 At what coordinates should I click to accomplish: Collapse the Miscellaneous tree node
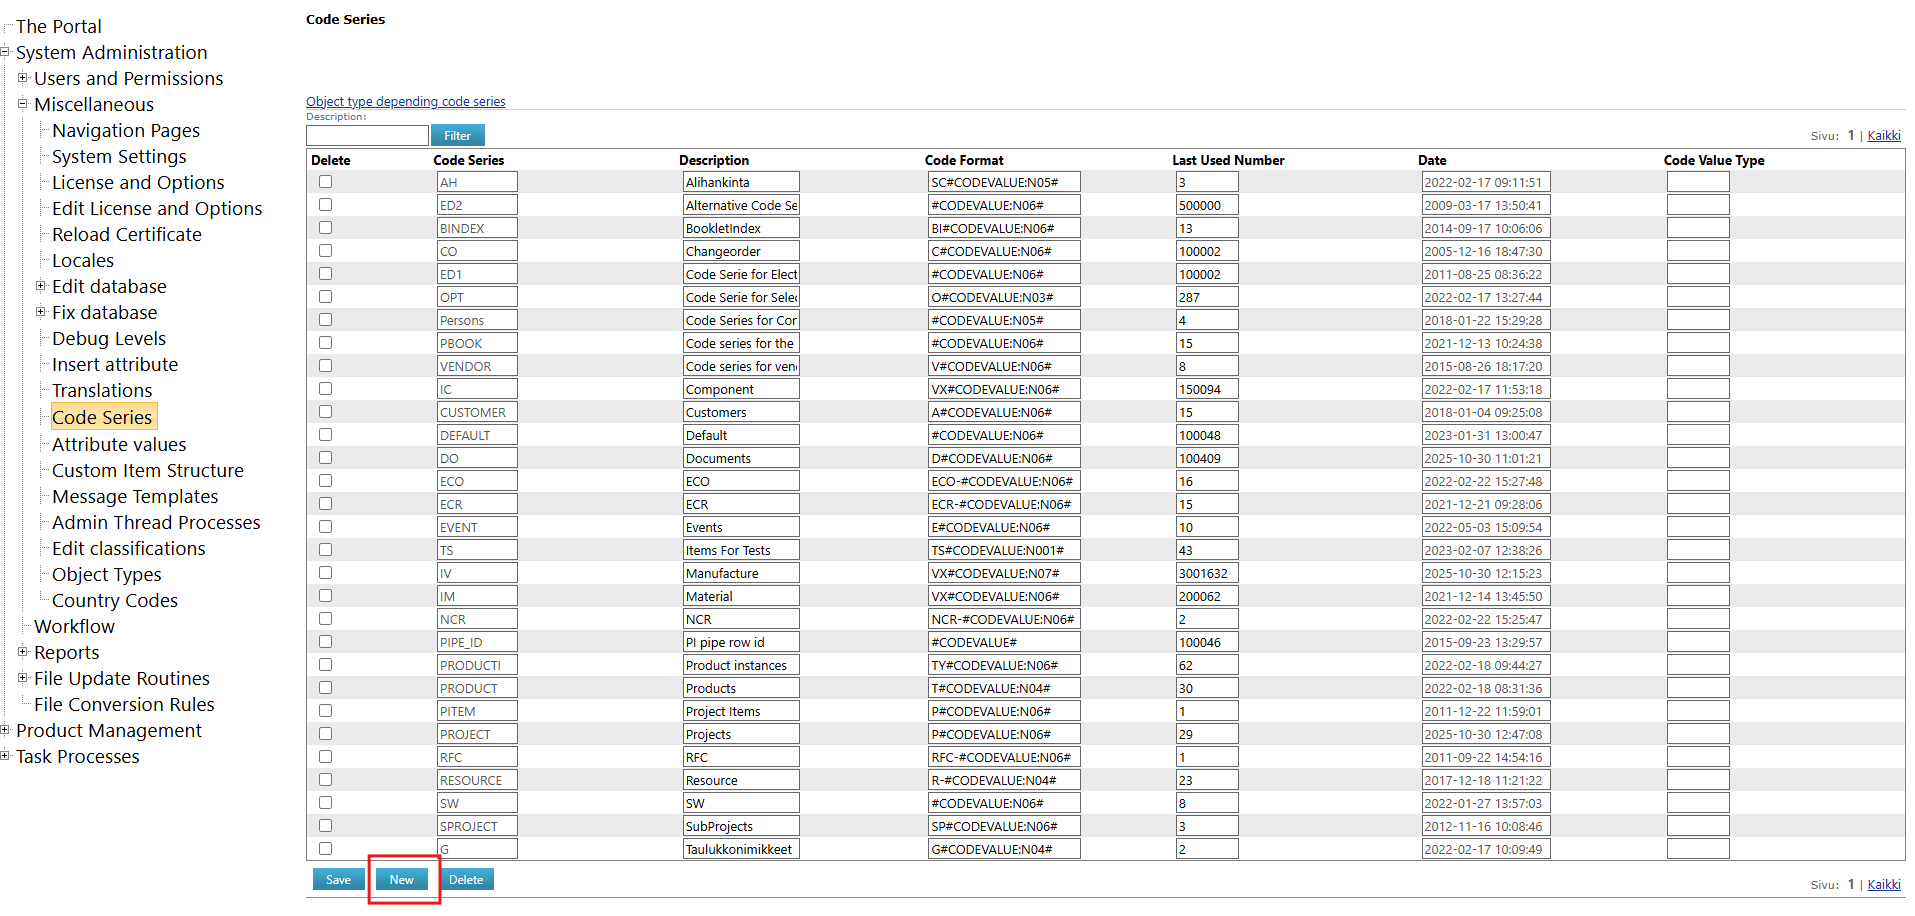[x=22, y=104]
